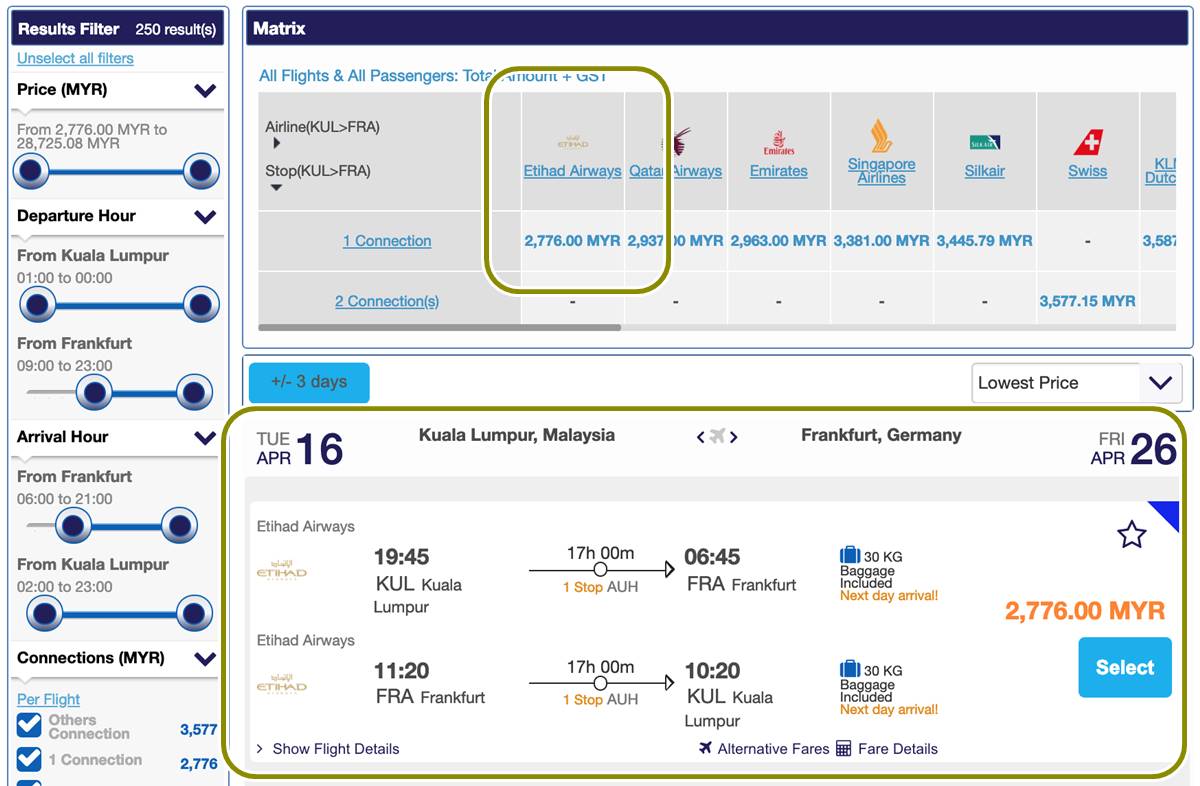Open Fare Details
Viewport: 1200px width, 786px height.
898,748
